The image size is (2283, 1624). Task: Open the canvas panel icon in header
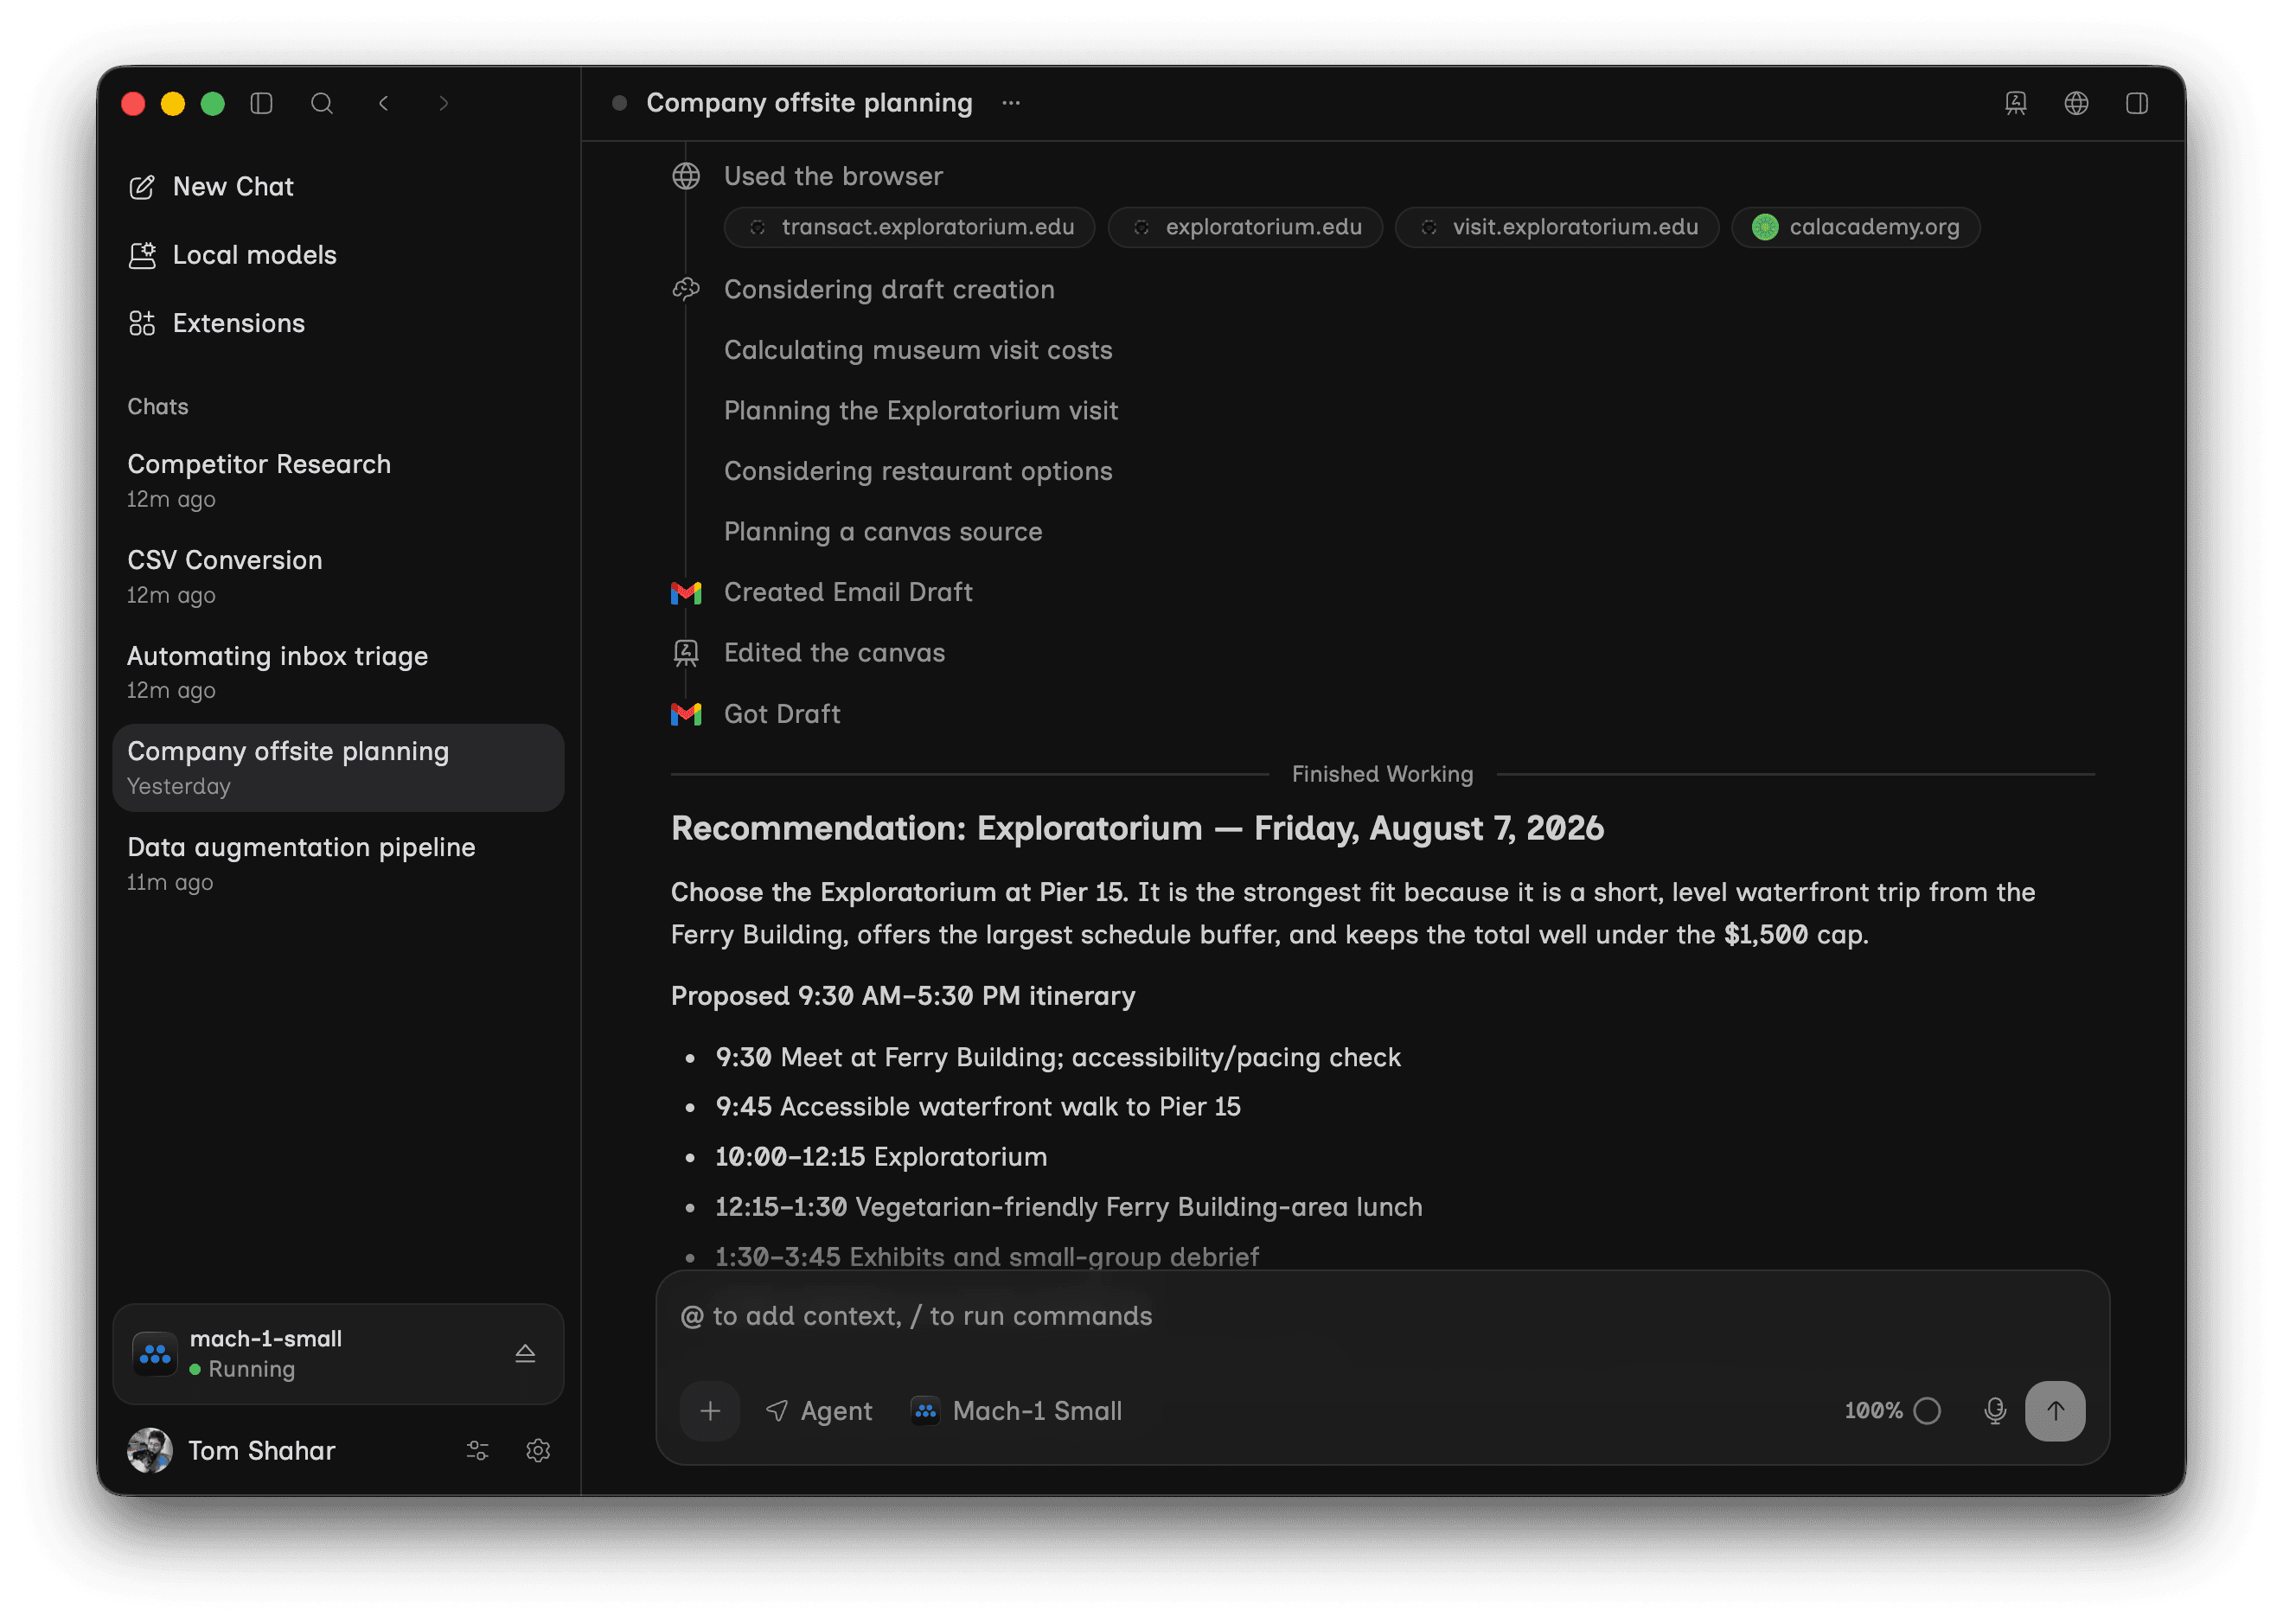click(x=2016, y=103)
